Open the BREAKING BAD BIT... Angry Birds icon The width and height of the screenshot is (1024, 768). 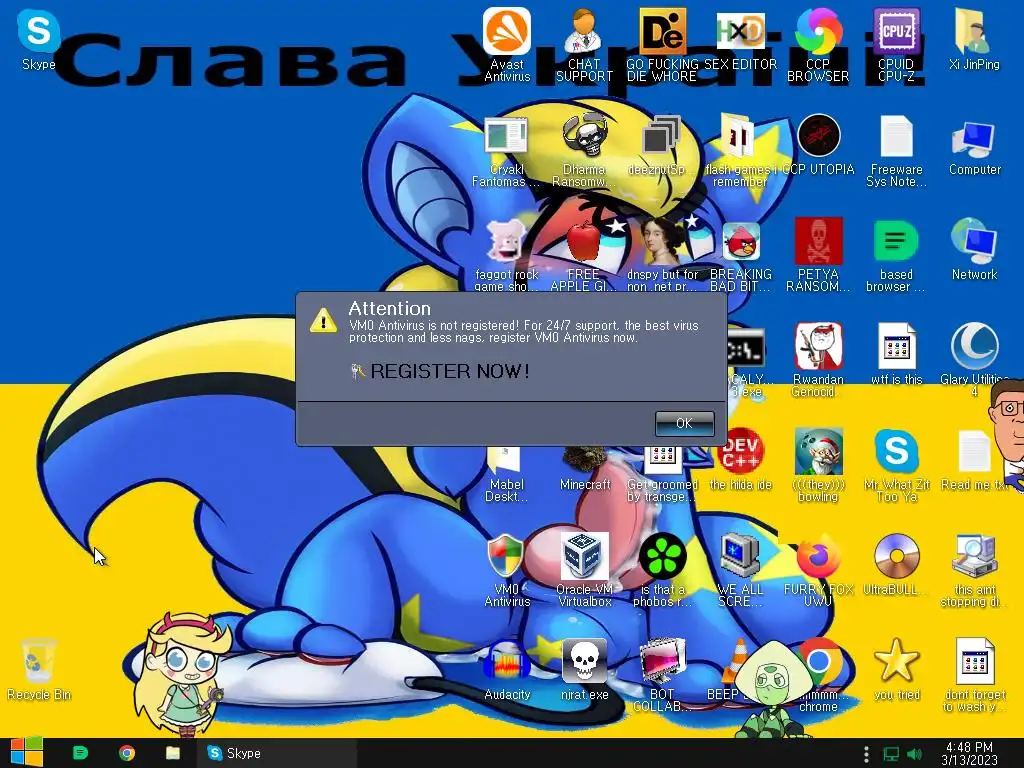tap(741, 256)
